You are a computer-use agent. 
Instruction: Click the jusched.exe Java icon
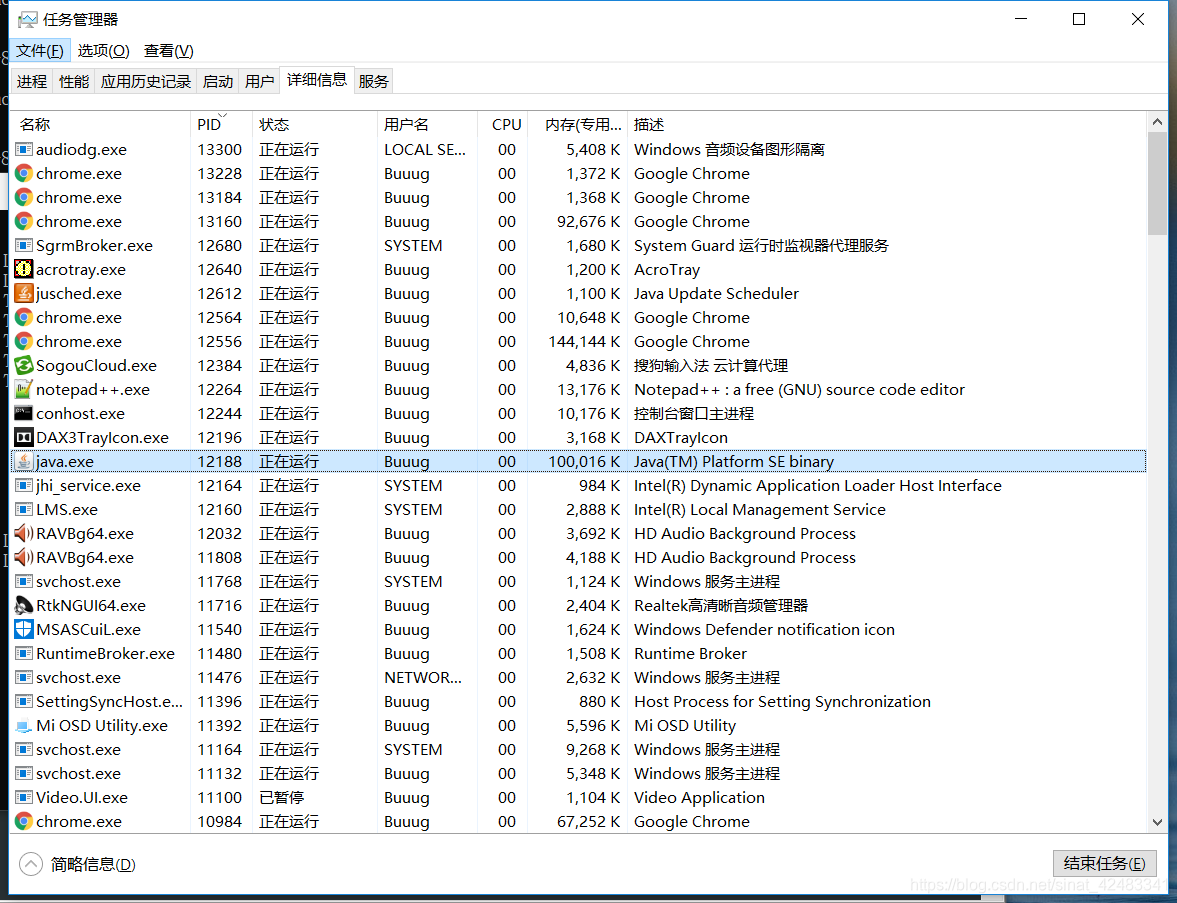[x=24, y=293]
